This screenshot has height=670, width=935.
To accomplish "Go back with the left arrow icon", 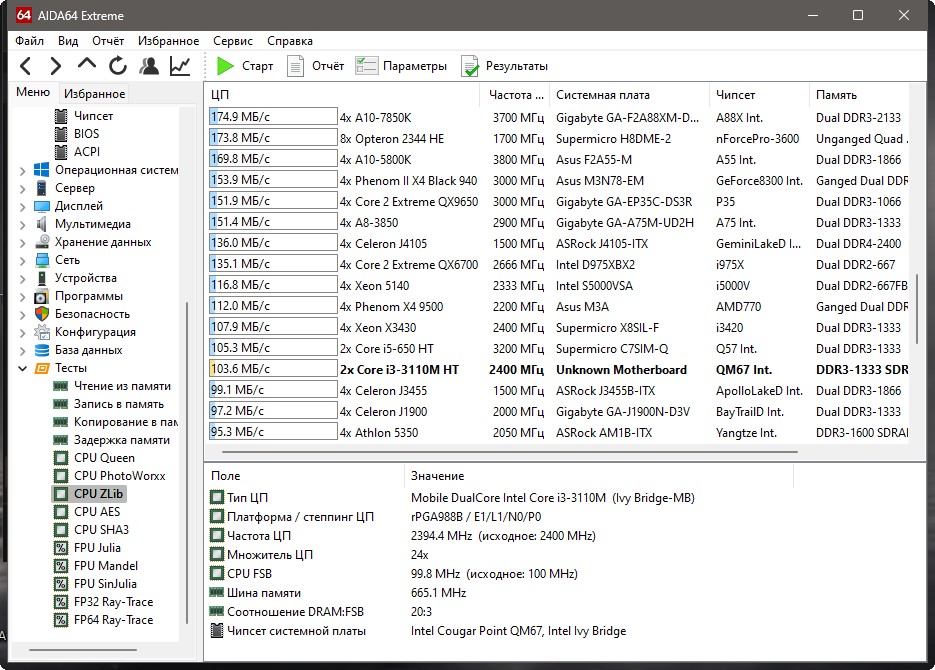I will (x=25, y=66).
